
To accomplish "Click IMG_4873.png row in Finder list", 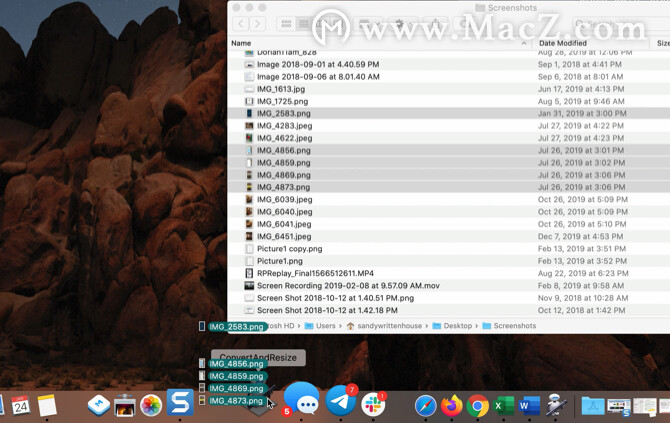I will coord(449,187).
